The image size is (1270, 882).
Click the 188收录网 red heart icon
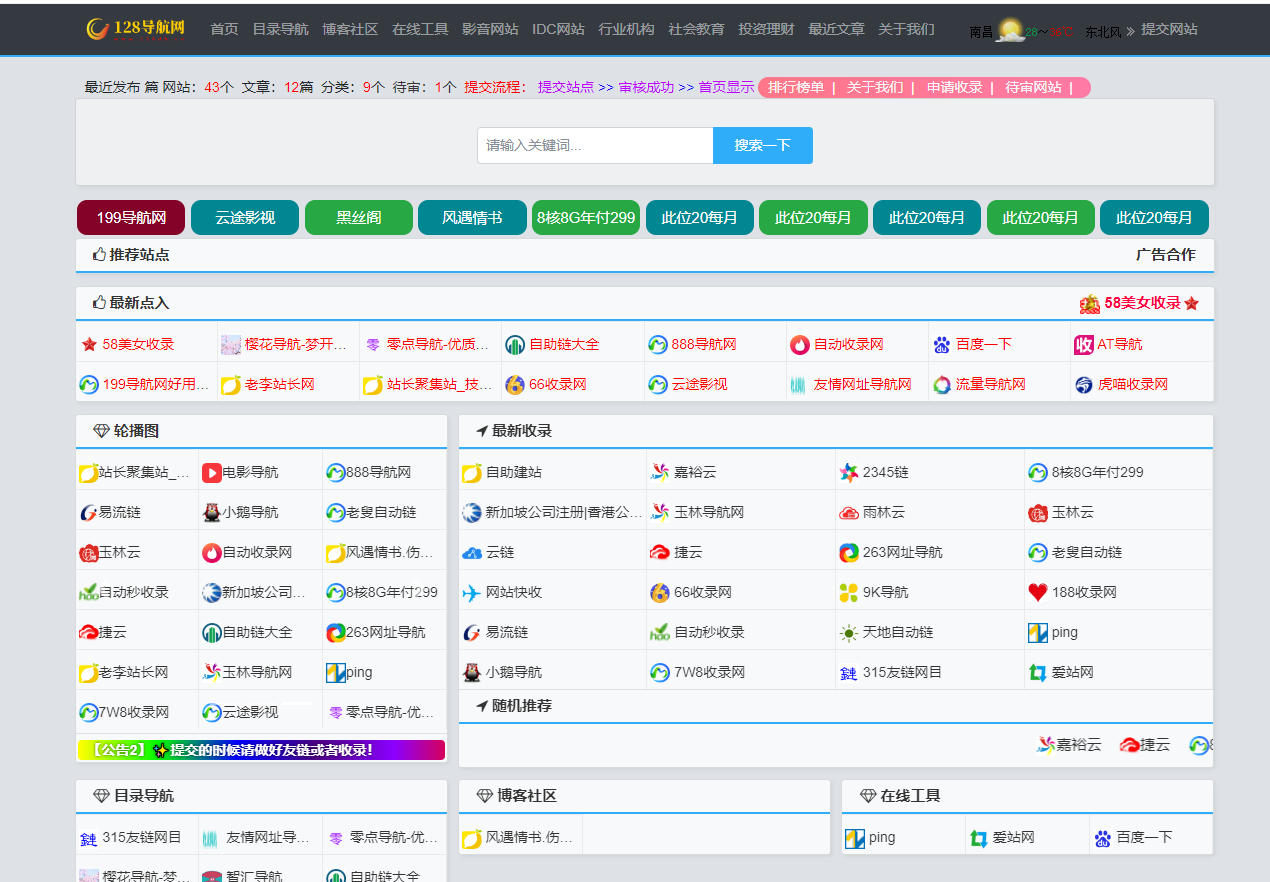click(1038, 592)
